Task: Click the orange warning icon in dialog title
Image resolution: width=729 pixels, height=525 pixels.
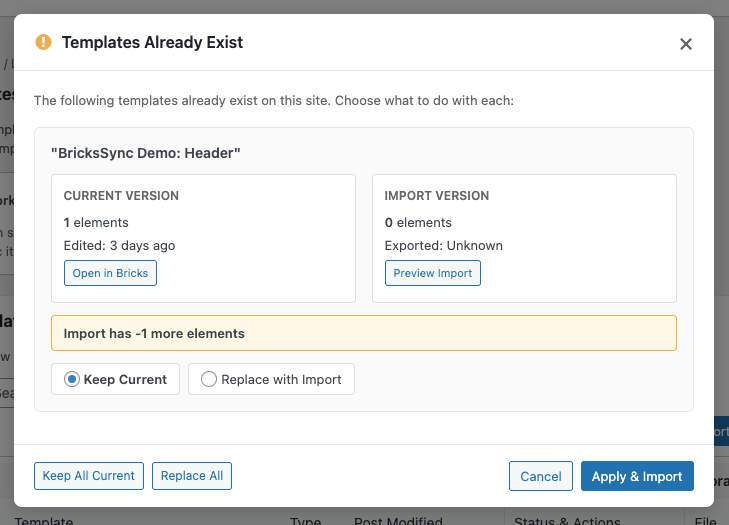Action: click(43, 42)
